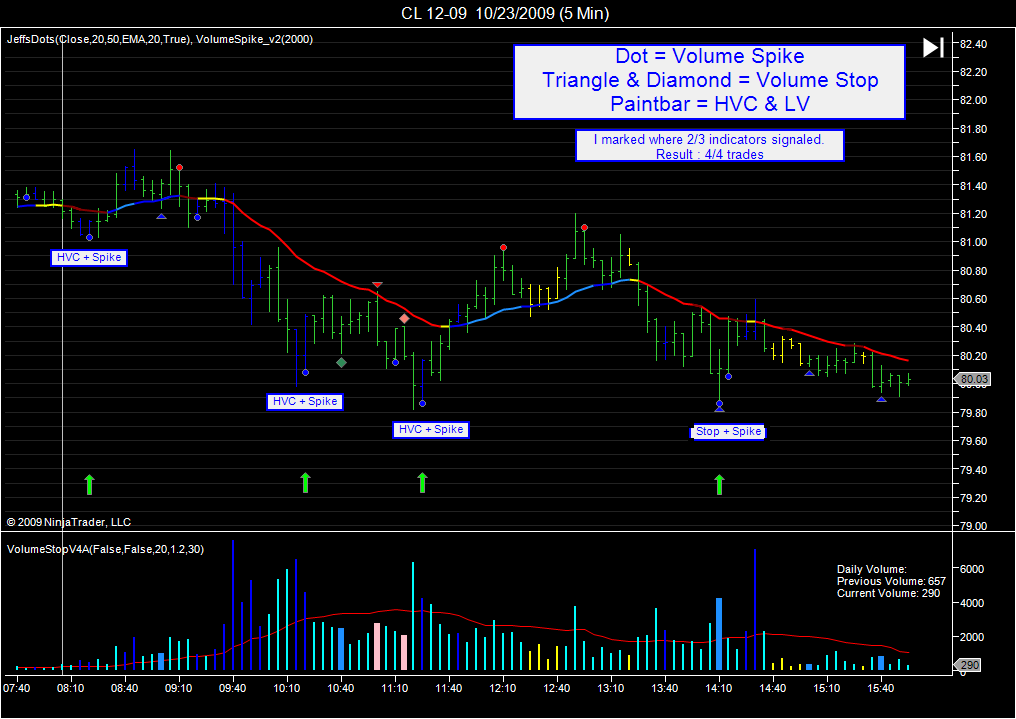Image resolution: width=1016 pixels, height=719 pixels.
Task: Select the blue triangle below Stop + Spike low
Action: click(x=719, y=409)
